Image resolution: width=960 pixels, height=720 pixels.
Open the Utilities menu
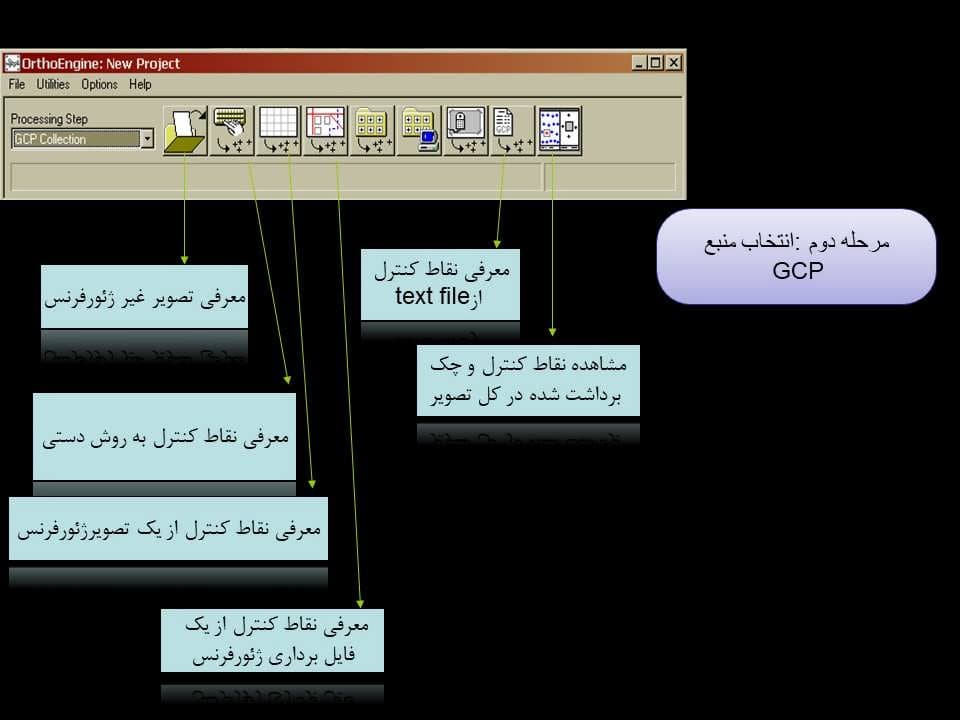(53, 84)
